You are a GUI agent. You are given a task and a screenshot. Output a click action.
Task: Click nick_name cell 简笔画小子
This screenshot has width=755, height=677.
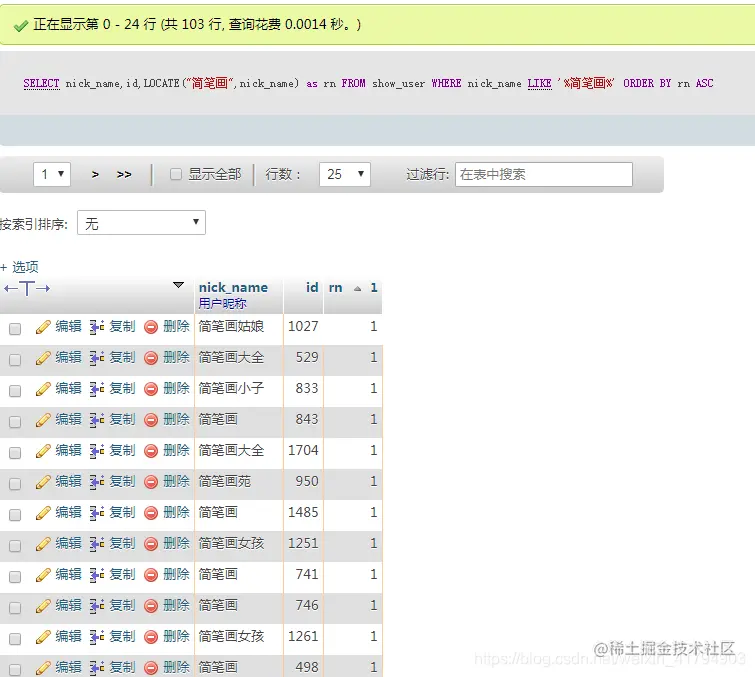tap(231, 388)
